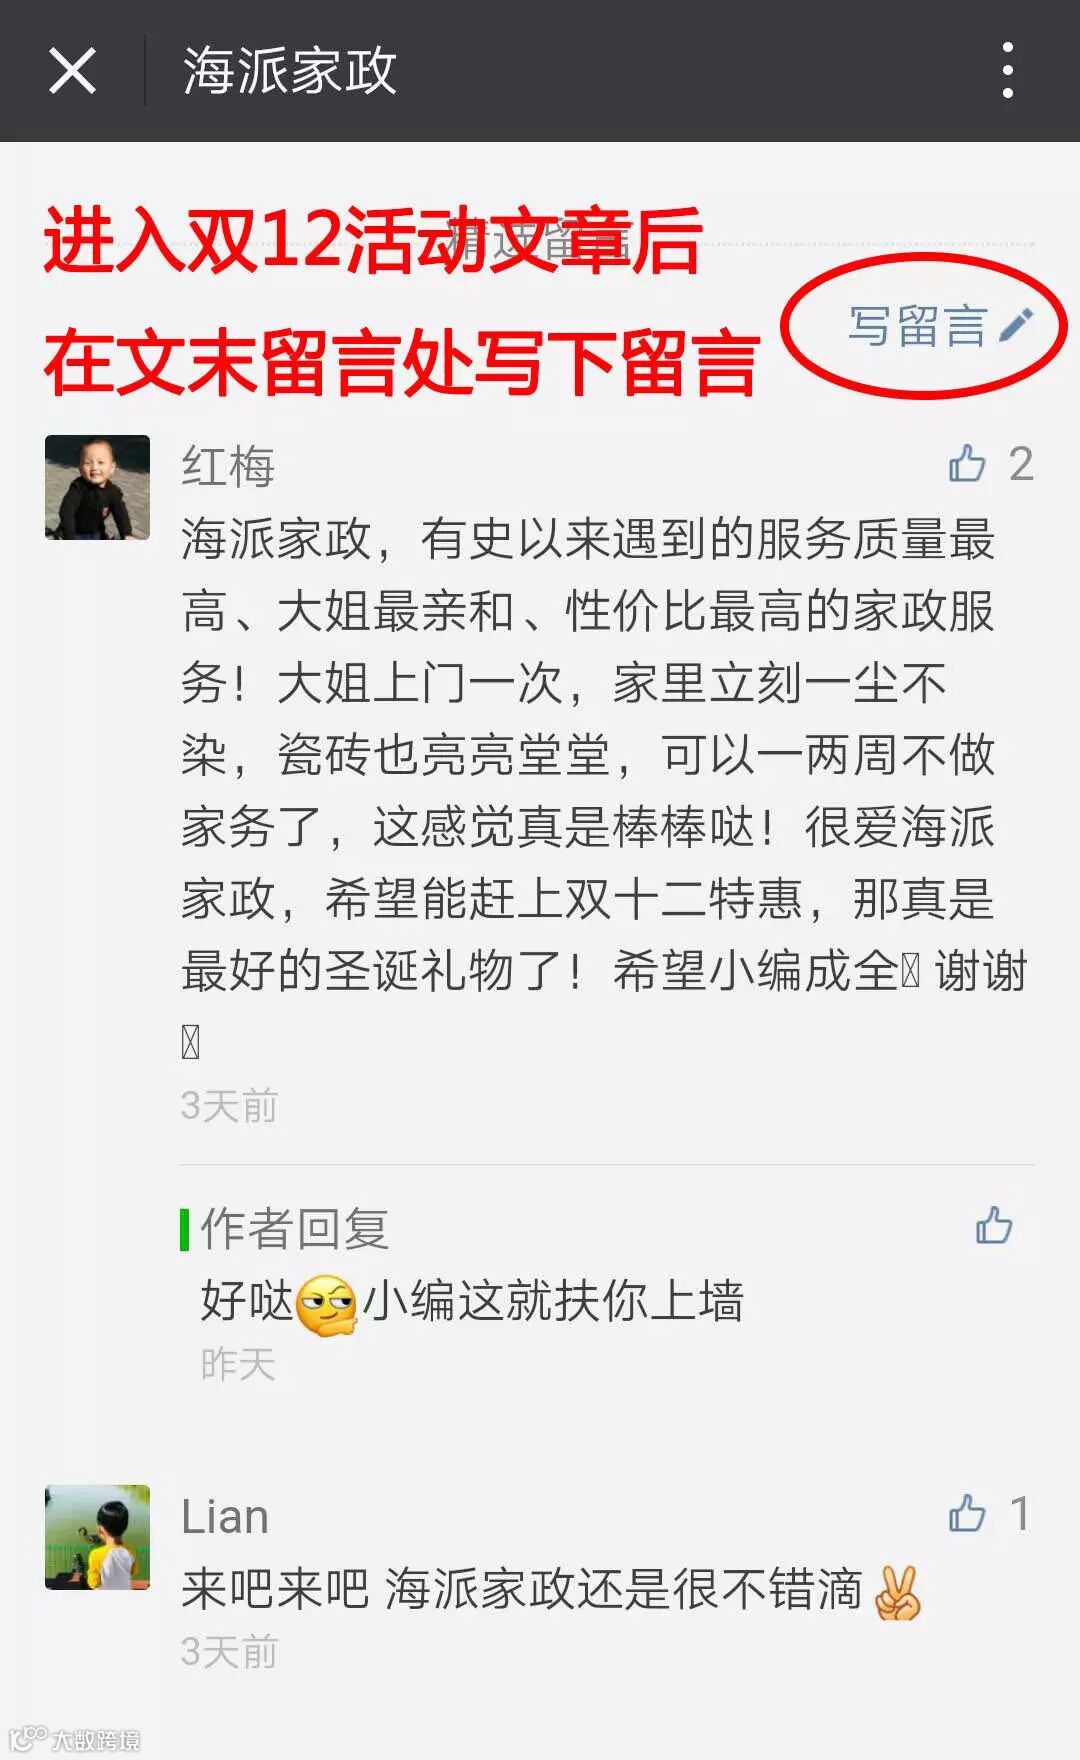Tap the victory hand emoji in Lian's comment

[896, 1592]
